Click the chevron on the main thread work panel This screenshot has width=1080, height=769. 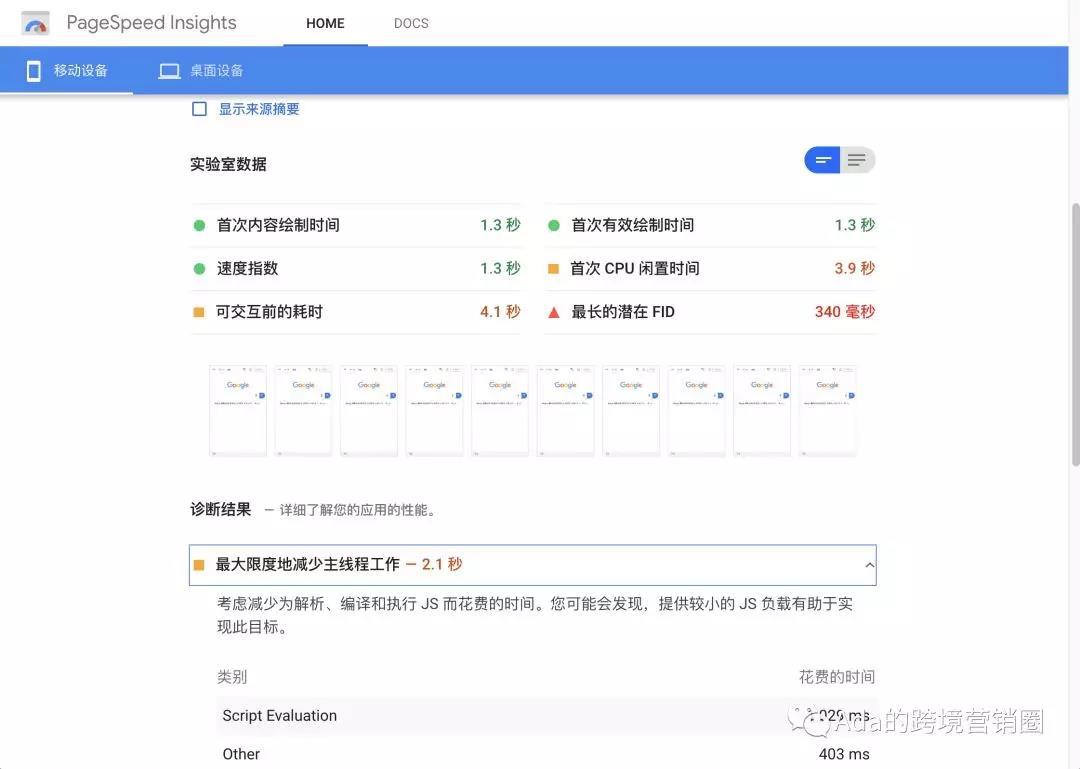tap(868, 564)
